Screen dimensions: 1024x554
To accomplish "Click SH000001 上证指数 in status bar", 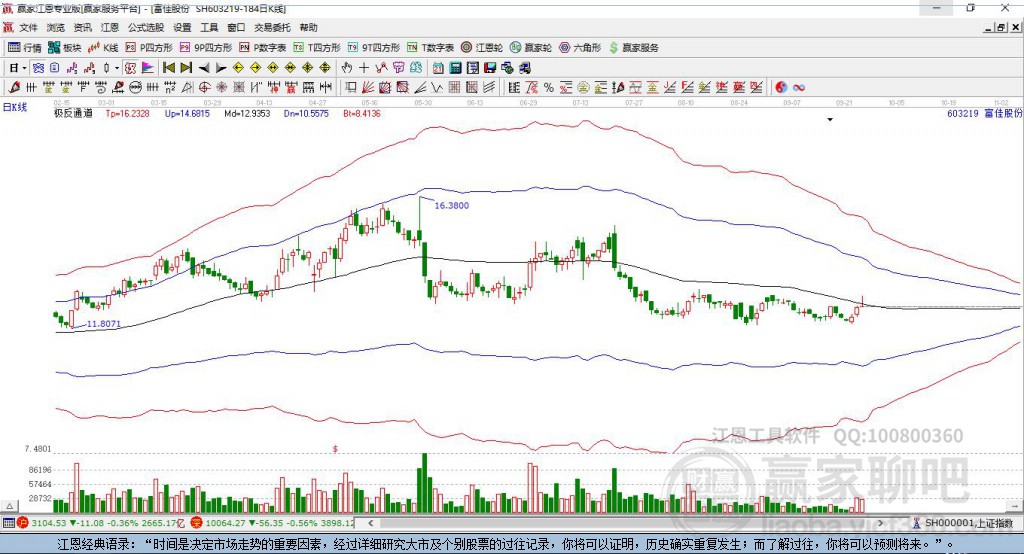I will click(968, 523).
